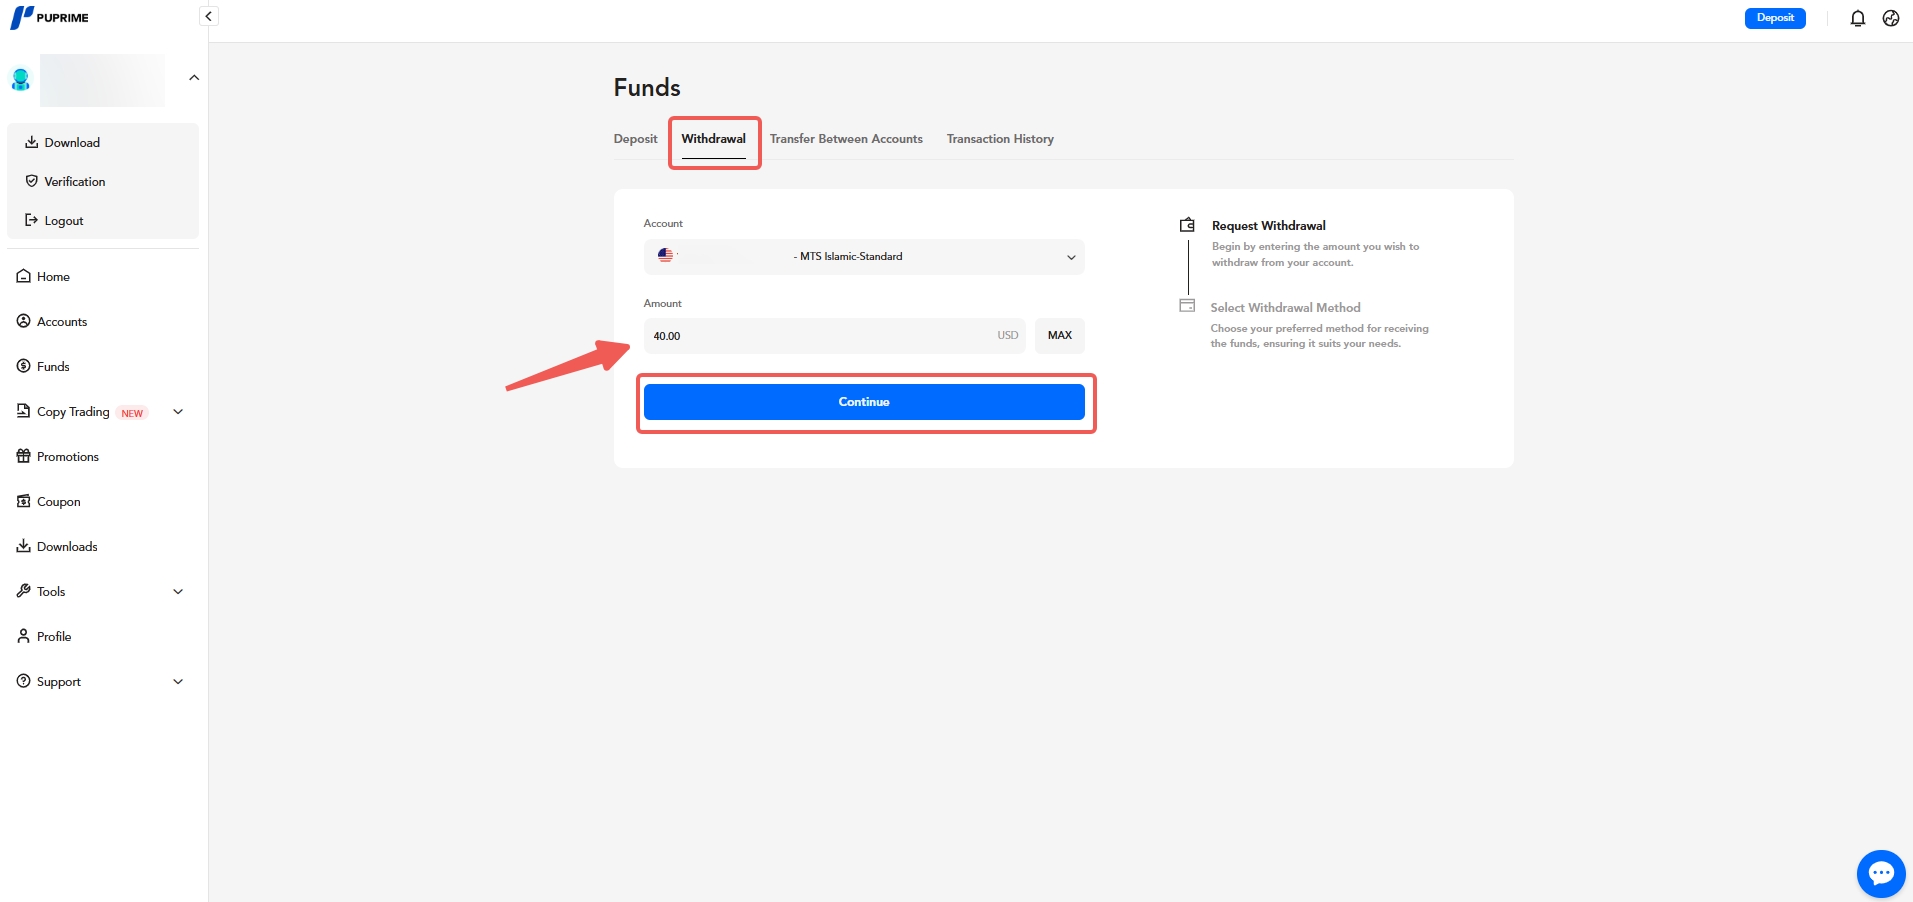Open Home from the sidebar

click(x=53, y=277)
